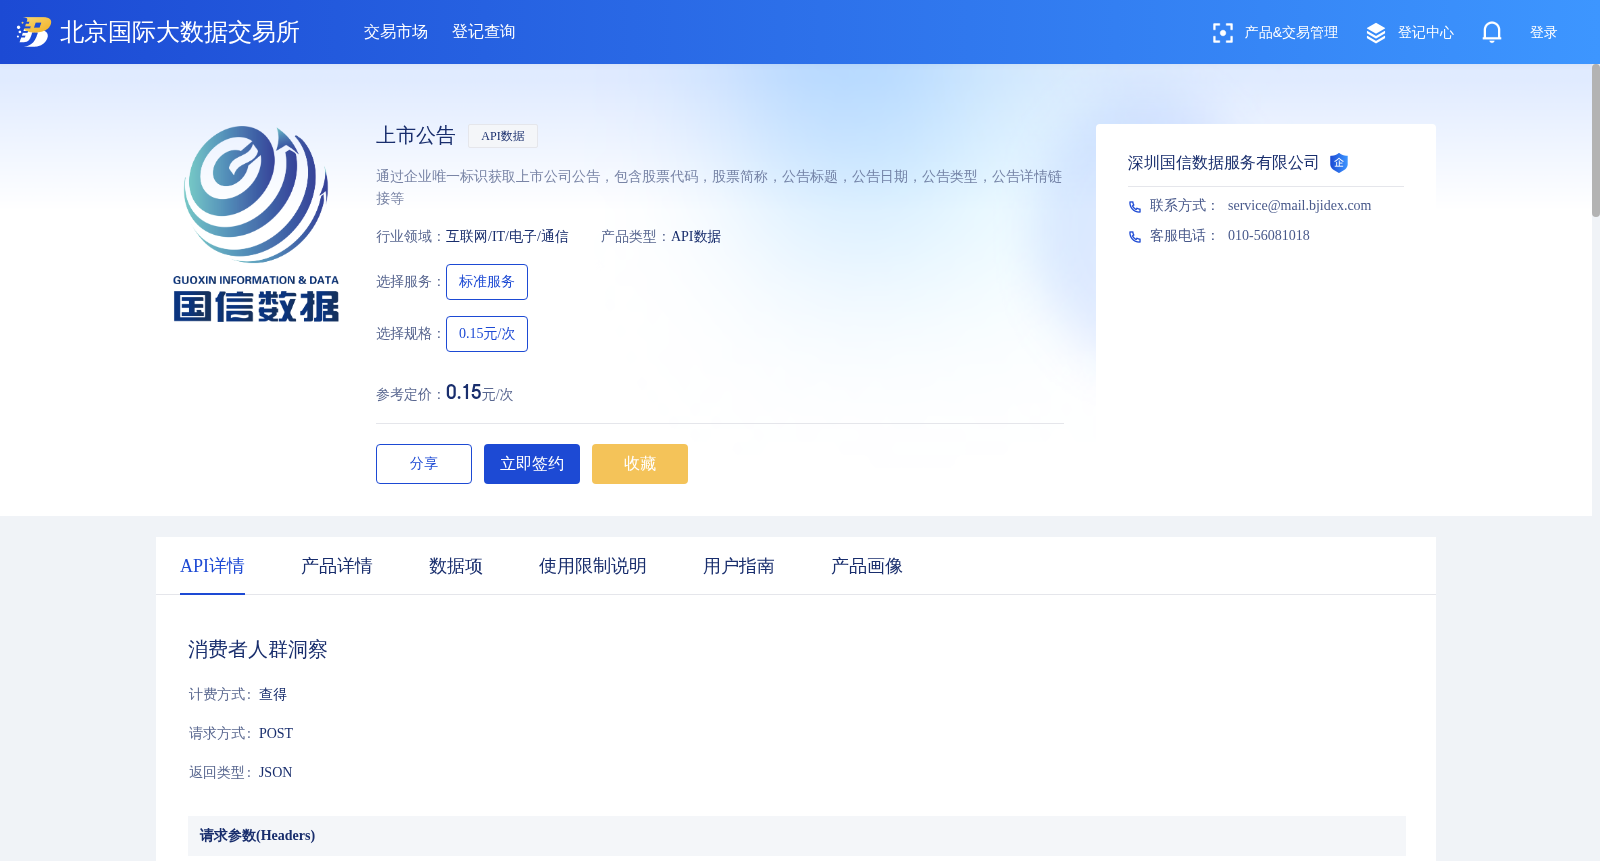Click the JSON return type value
Screen dimensions: 1600x861
point(276,773)
